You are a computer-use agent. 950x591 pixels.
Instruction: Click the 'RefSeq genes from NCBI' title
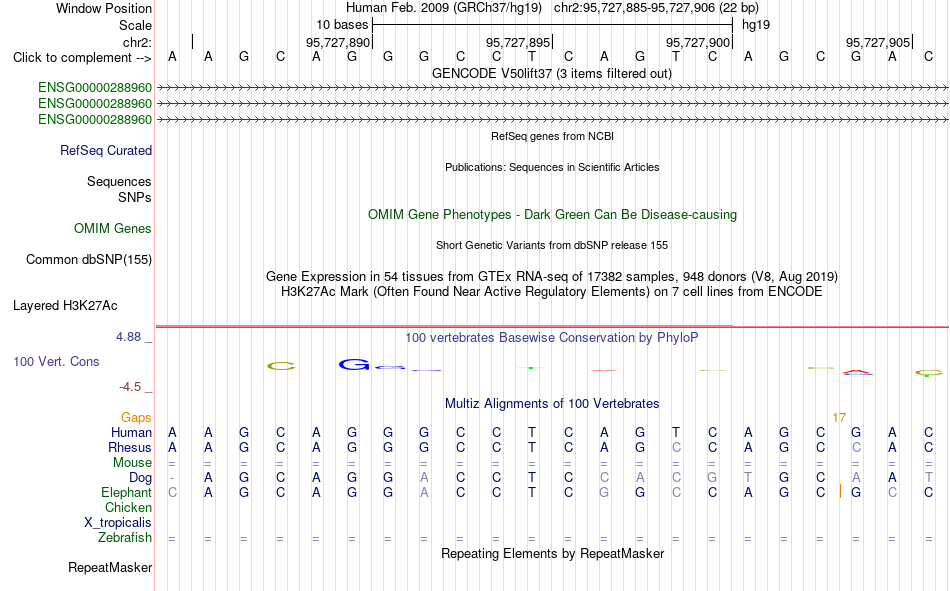[552, 136]
